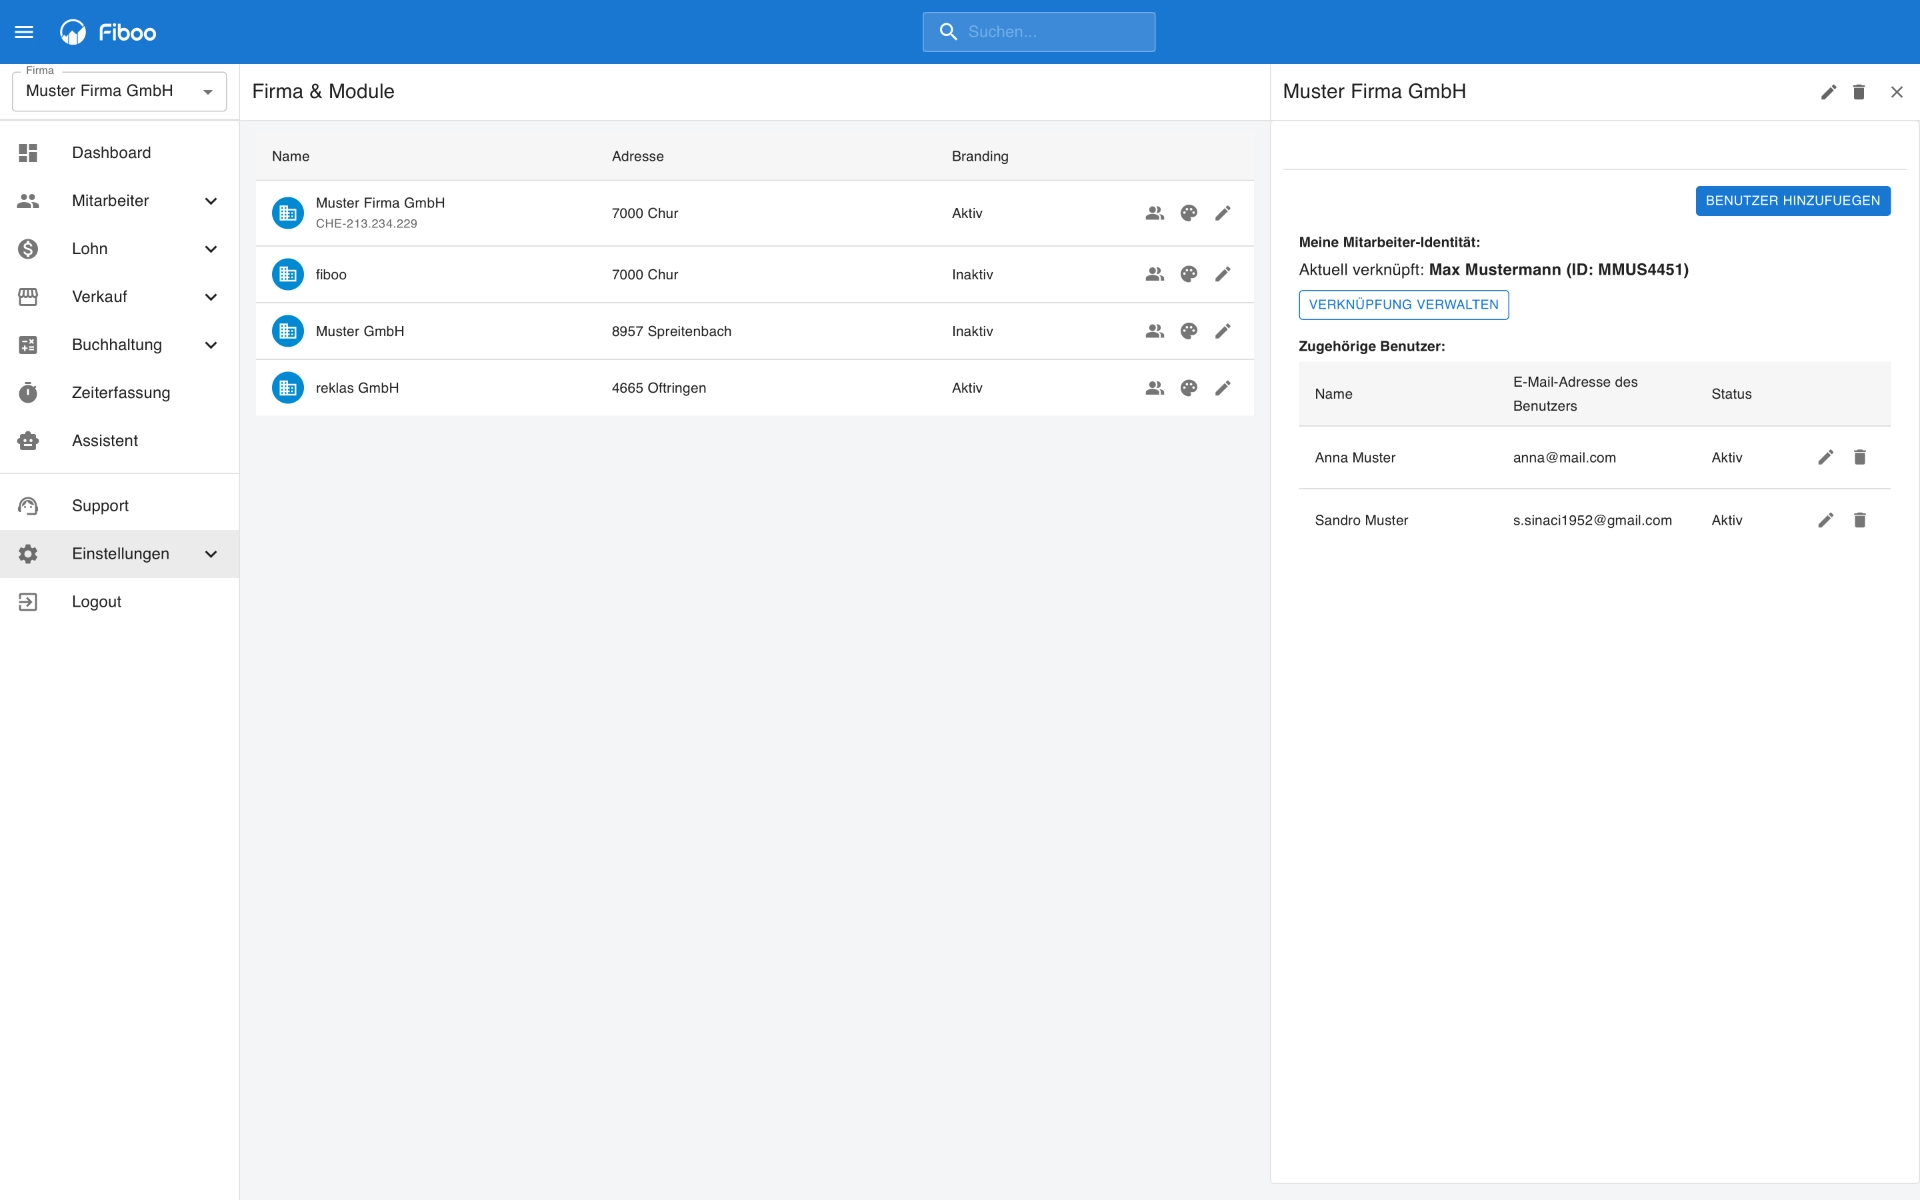1920x1200 pixels.
Task: Open branding palette for Muster GmbH
Action: (1189, 331)
